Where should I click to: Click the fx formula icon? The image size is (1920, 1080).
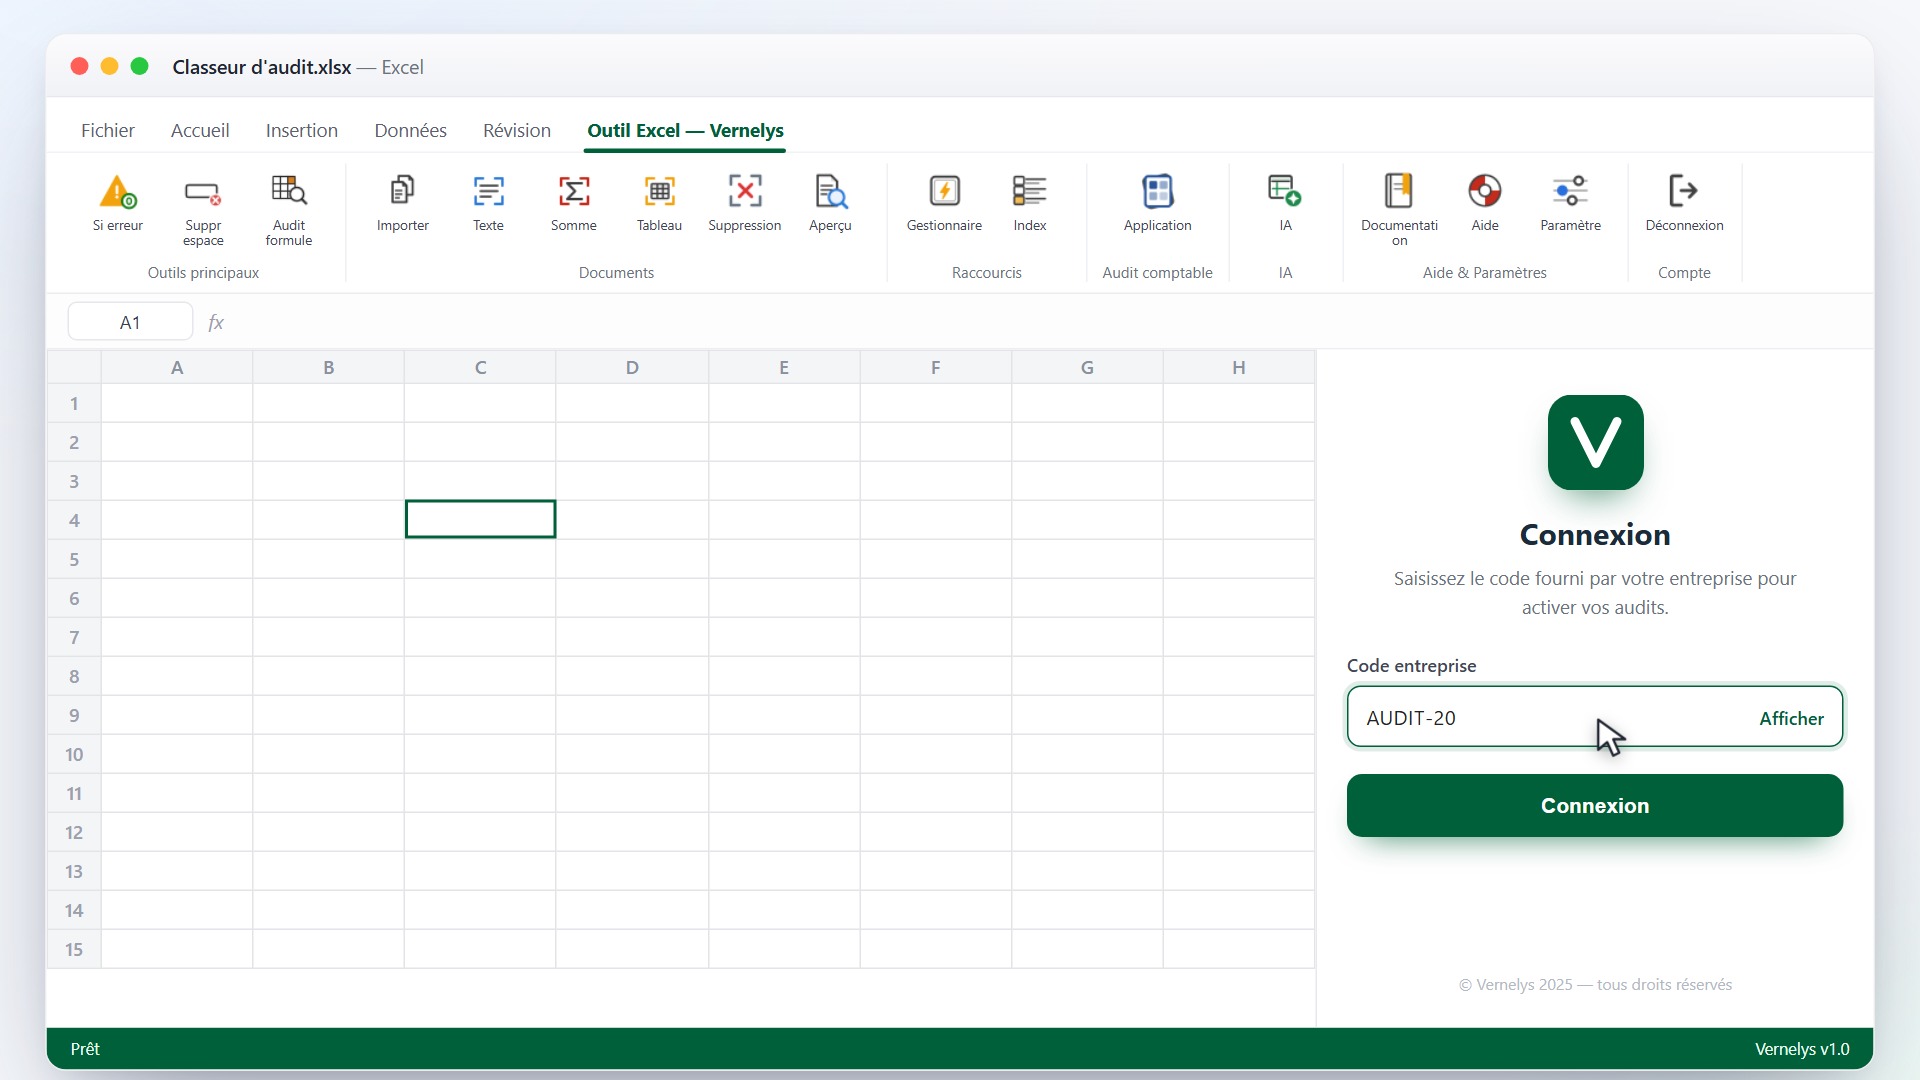click(x=215, y=322)
